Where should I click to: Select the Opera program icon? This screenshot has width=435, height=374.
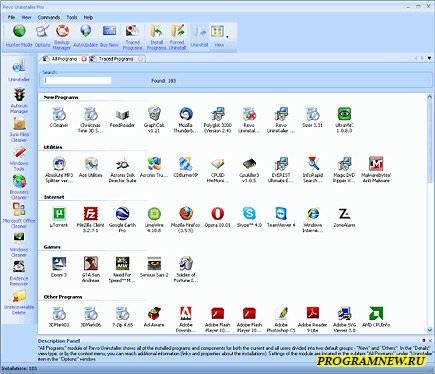(217, 217)
